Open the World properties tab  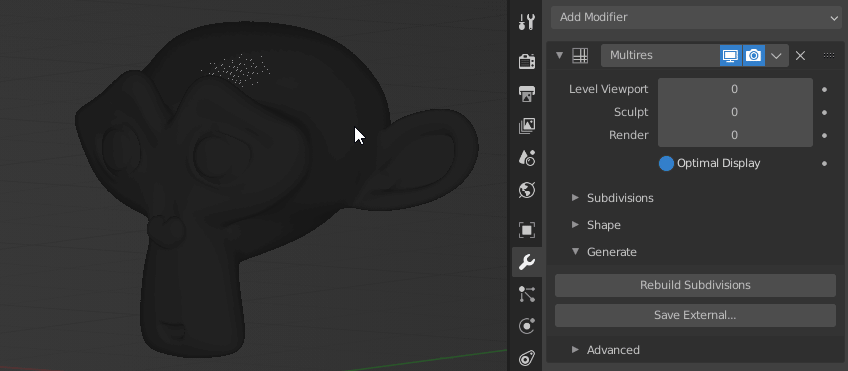526,190
